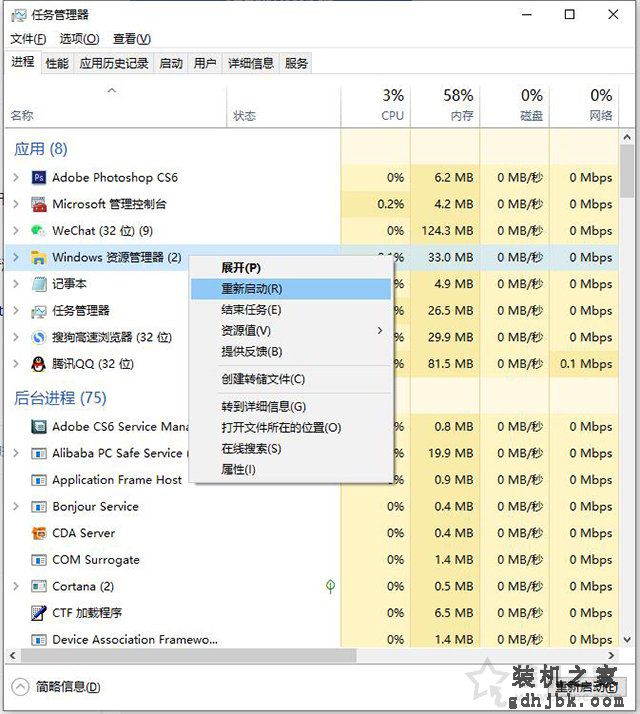This screenshot has width=640, height=714.
Task: Open the 资源值(V) submenu arrow
Action: click(380, 331)
